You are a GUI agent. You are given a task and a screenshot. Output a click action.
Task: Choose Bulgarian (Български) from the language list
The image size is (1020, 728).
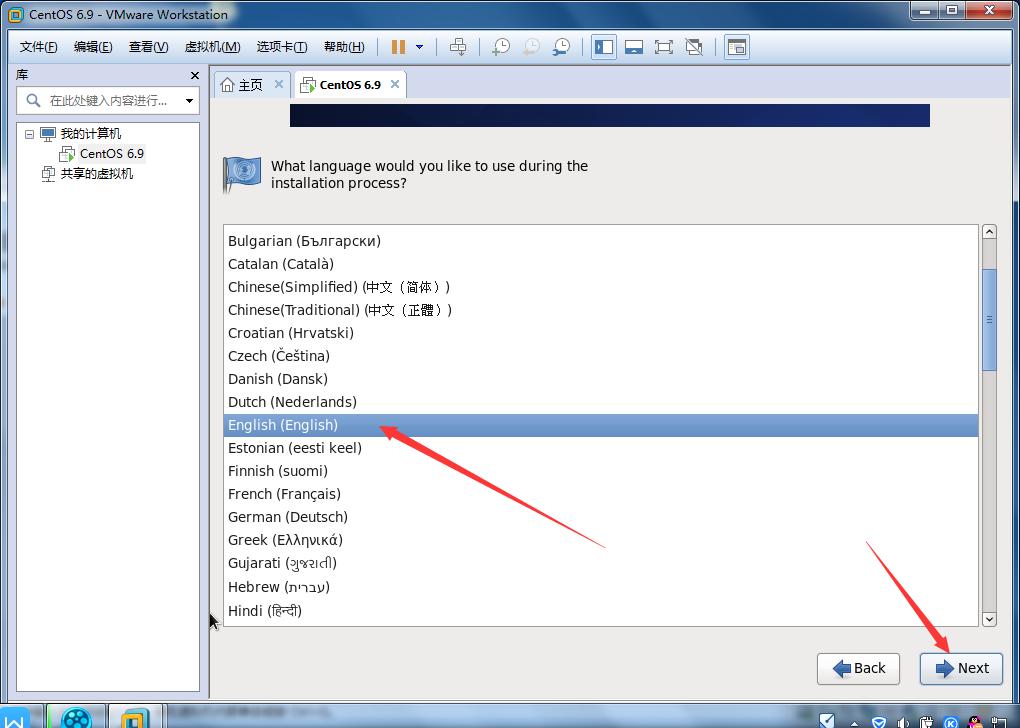point(600,241)
